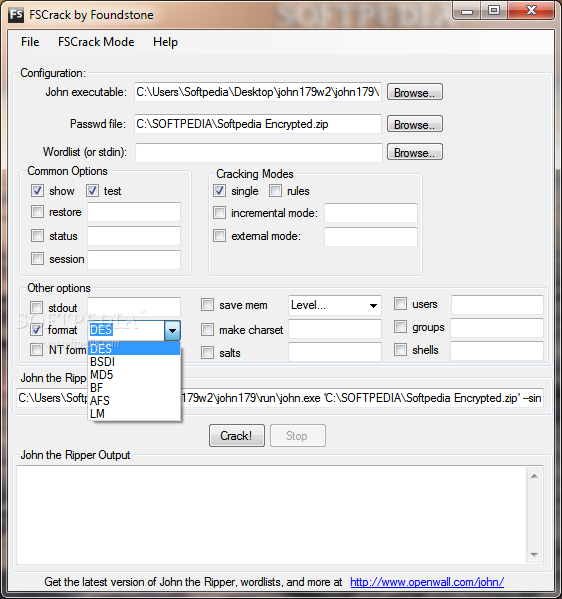This screenshot has width=562, height=599.
Task: Enable the users checkbox
Action: tap(400, 304)
